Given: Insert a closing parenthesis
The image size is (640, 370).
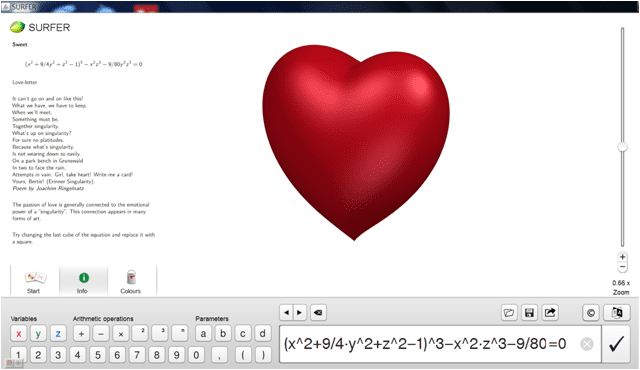Looking at the screenshot, I should click(x=263, y=354).
